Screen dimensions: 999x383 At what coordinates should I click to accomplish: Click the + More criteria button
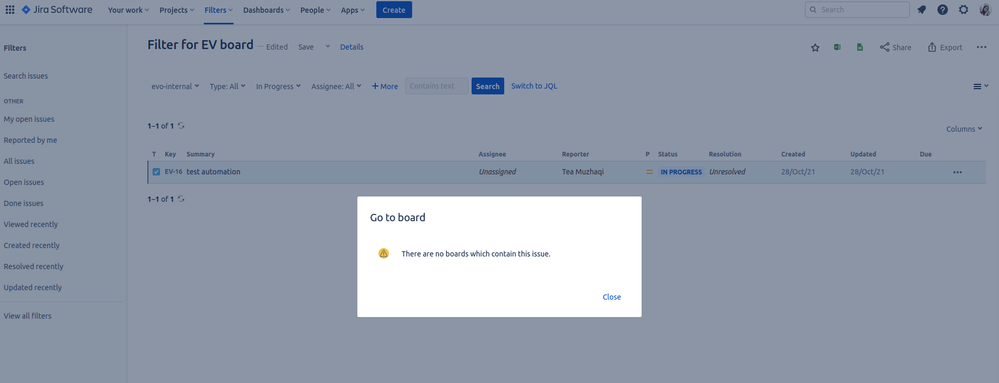click(385, 86)
